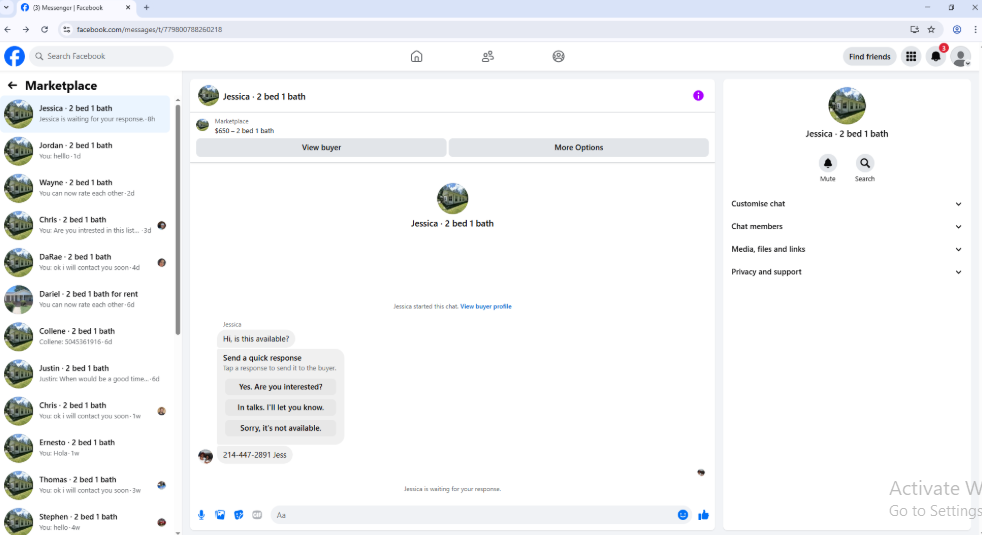Search in conversation magnifier icon
This screenshot has width=982, height=535.
tap(865, 163)
